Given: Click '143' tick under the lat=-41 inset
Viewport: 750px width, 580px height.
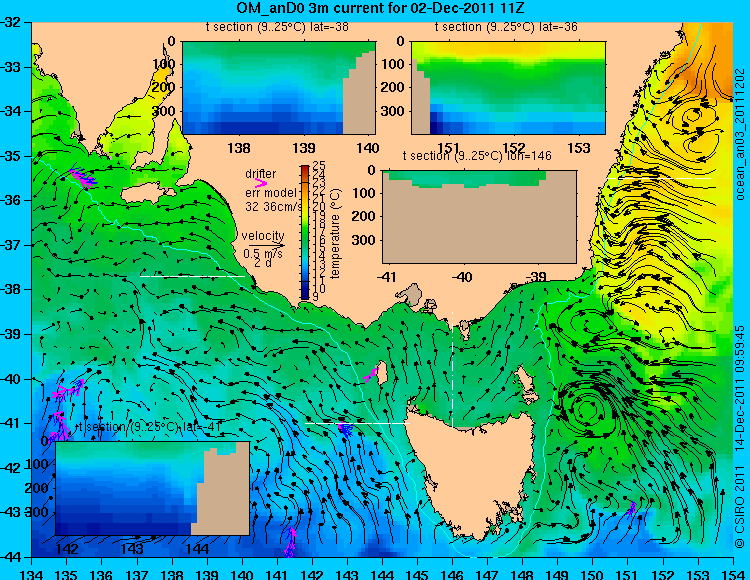Looking at the screenshot, I should (x=132, y=548).
